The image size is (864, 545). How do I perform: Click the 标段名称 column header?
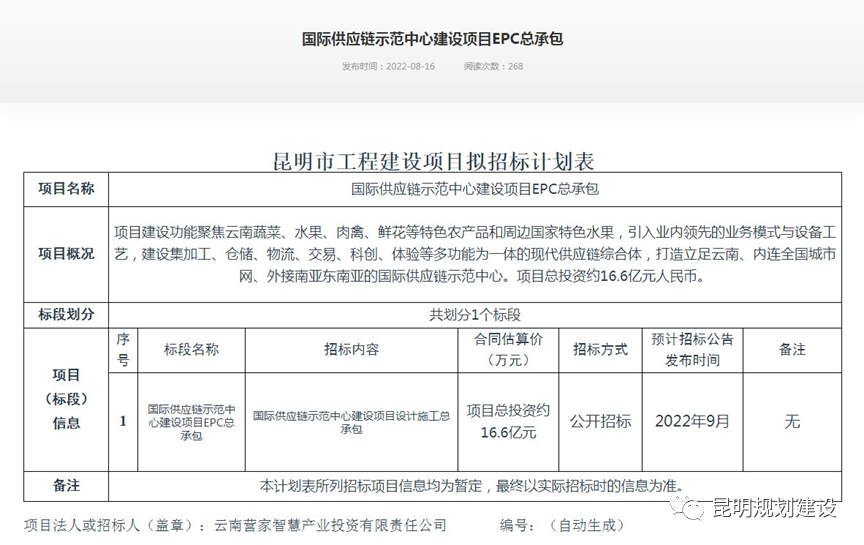tap(191, 349)
